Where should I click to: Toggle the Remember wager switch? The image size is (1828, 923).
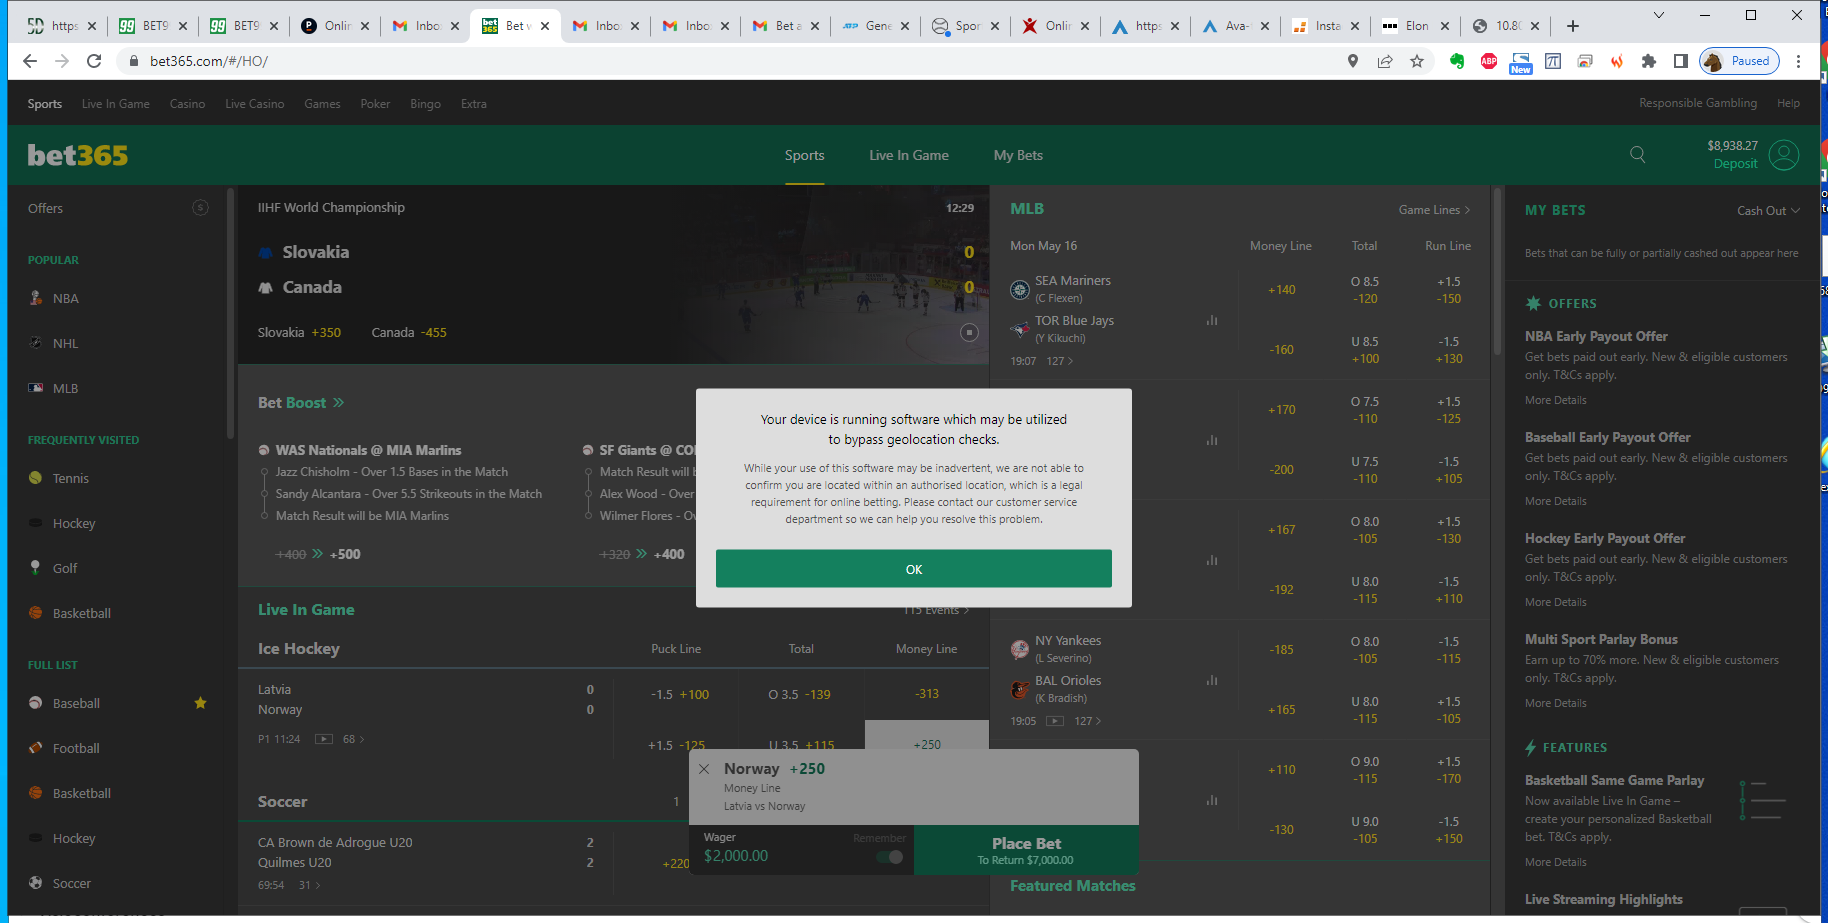[889, 857]
